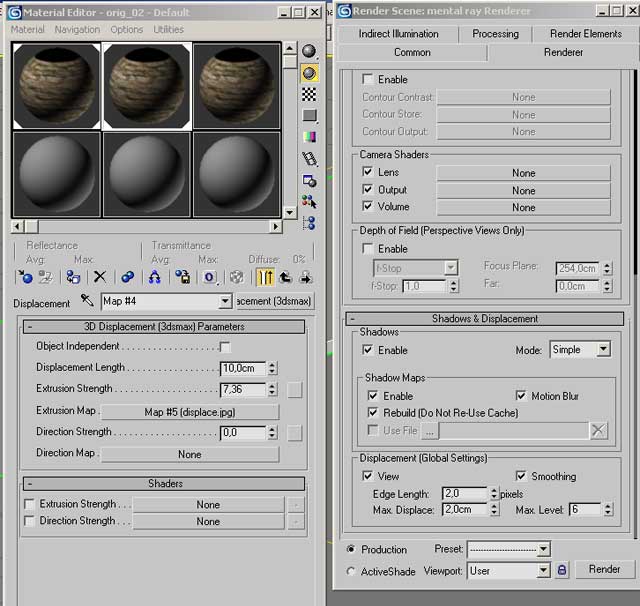Open the Preset dropdown
This screenshot has height=606, width=640.
543,549
